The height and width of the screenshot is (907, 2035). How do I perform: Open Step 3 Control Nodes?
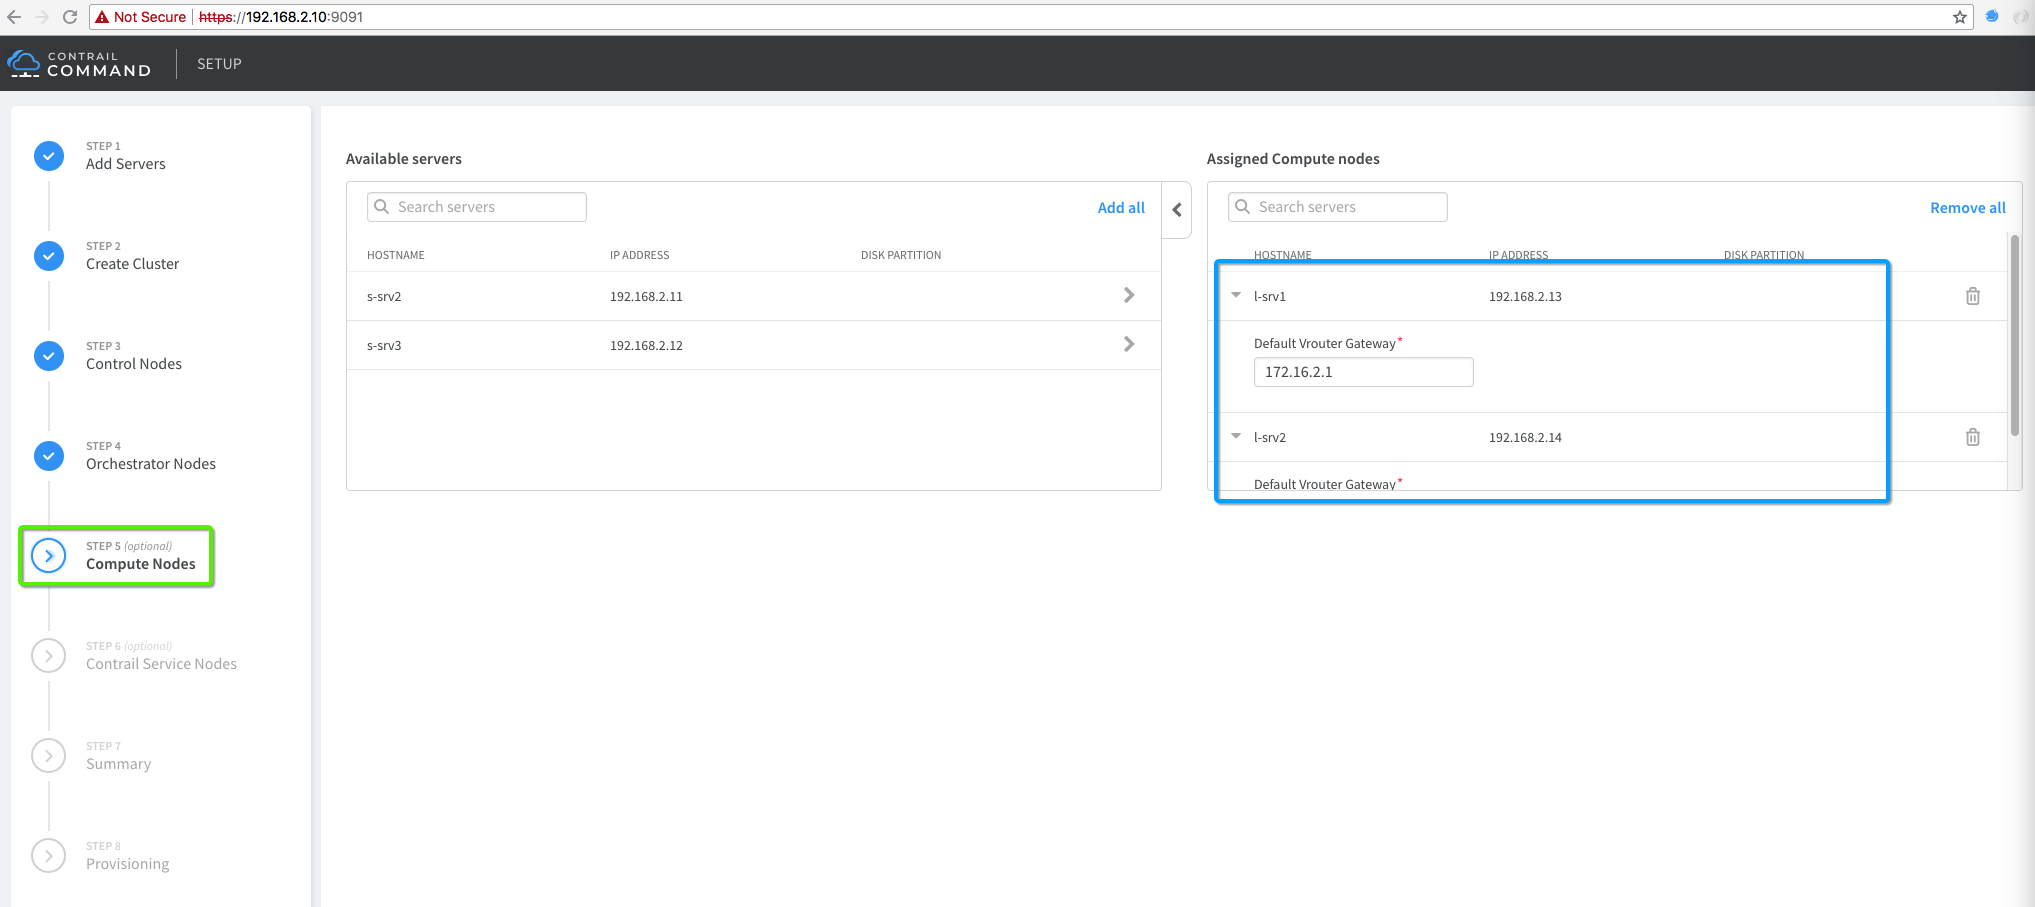(x=133, y=364)
